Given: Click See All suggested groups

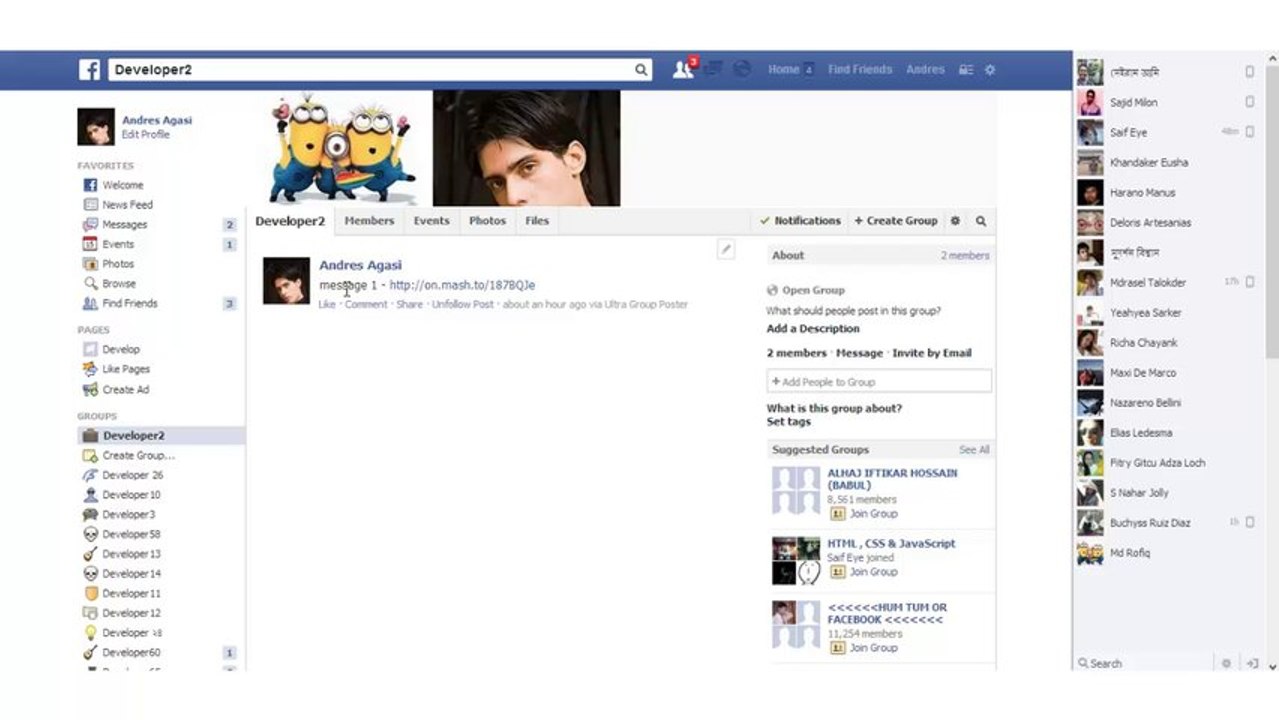Looking at the screenshot, I should click(974, 450).
